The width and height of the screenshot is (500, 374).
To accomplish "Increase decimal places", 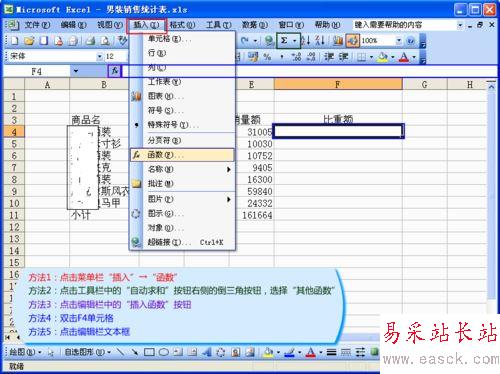I will pyautogui.click(x=296, y=57).
